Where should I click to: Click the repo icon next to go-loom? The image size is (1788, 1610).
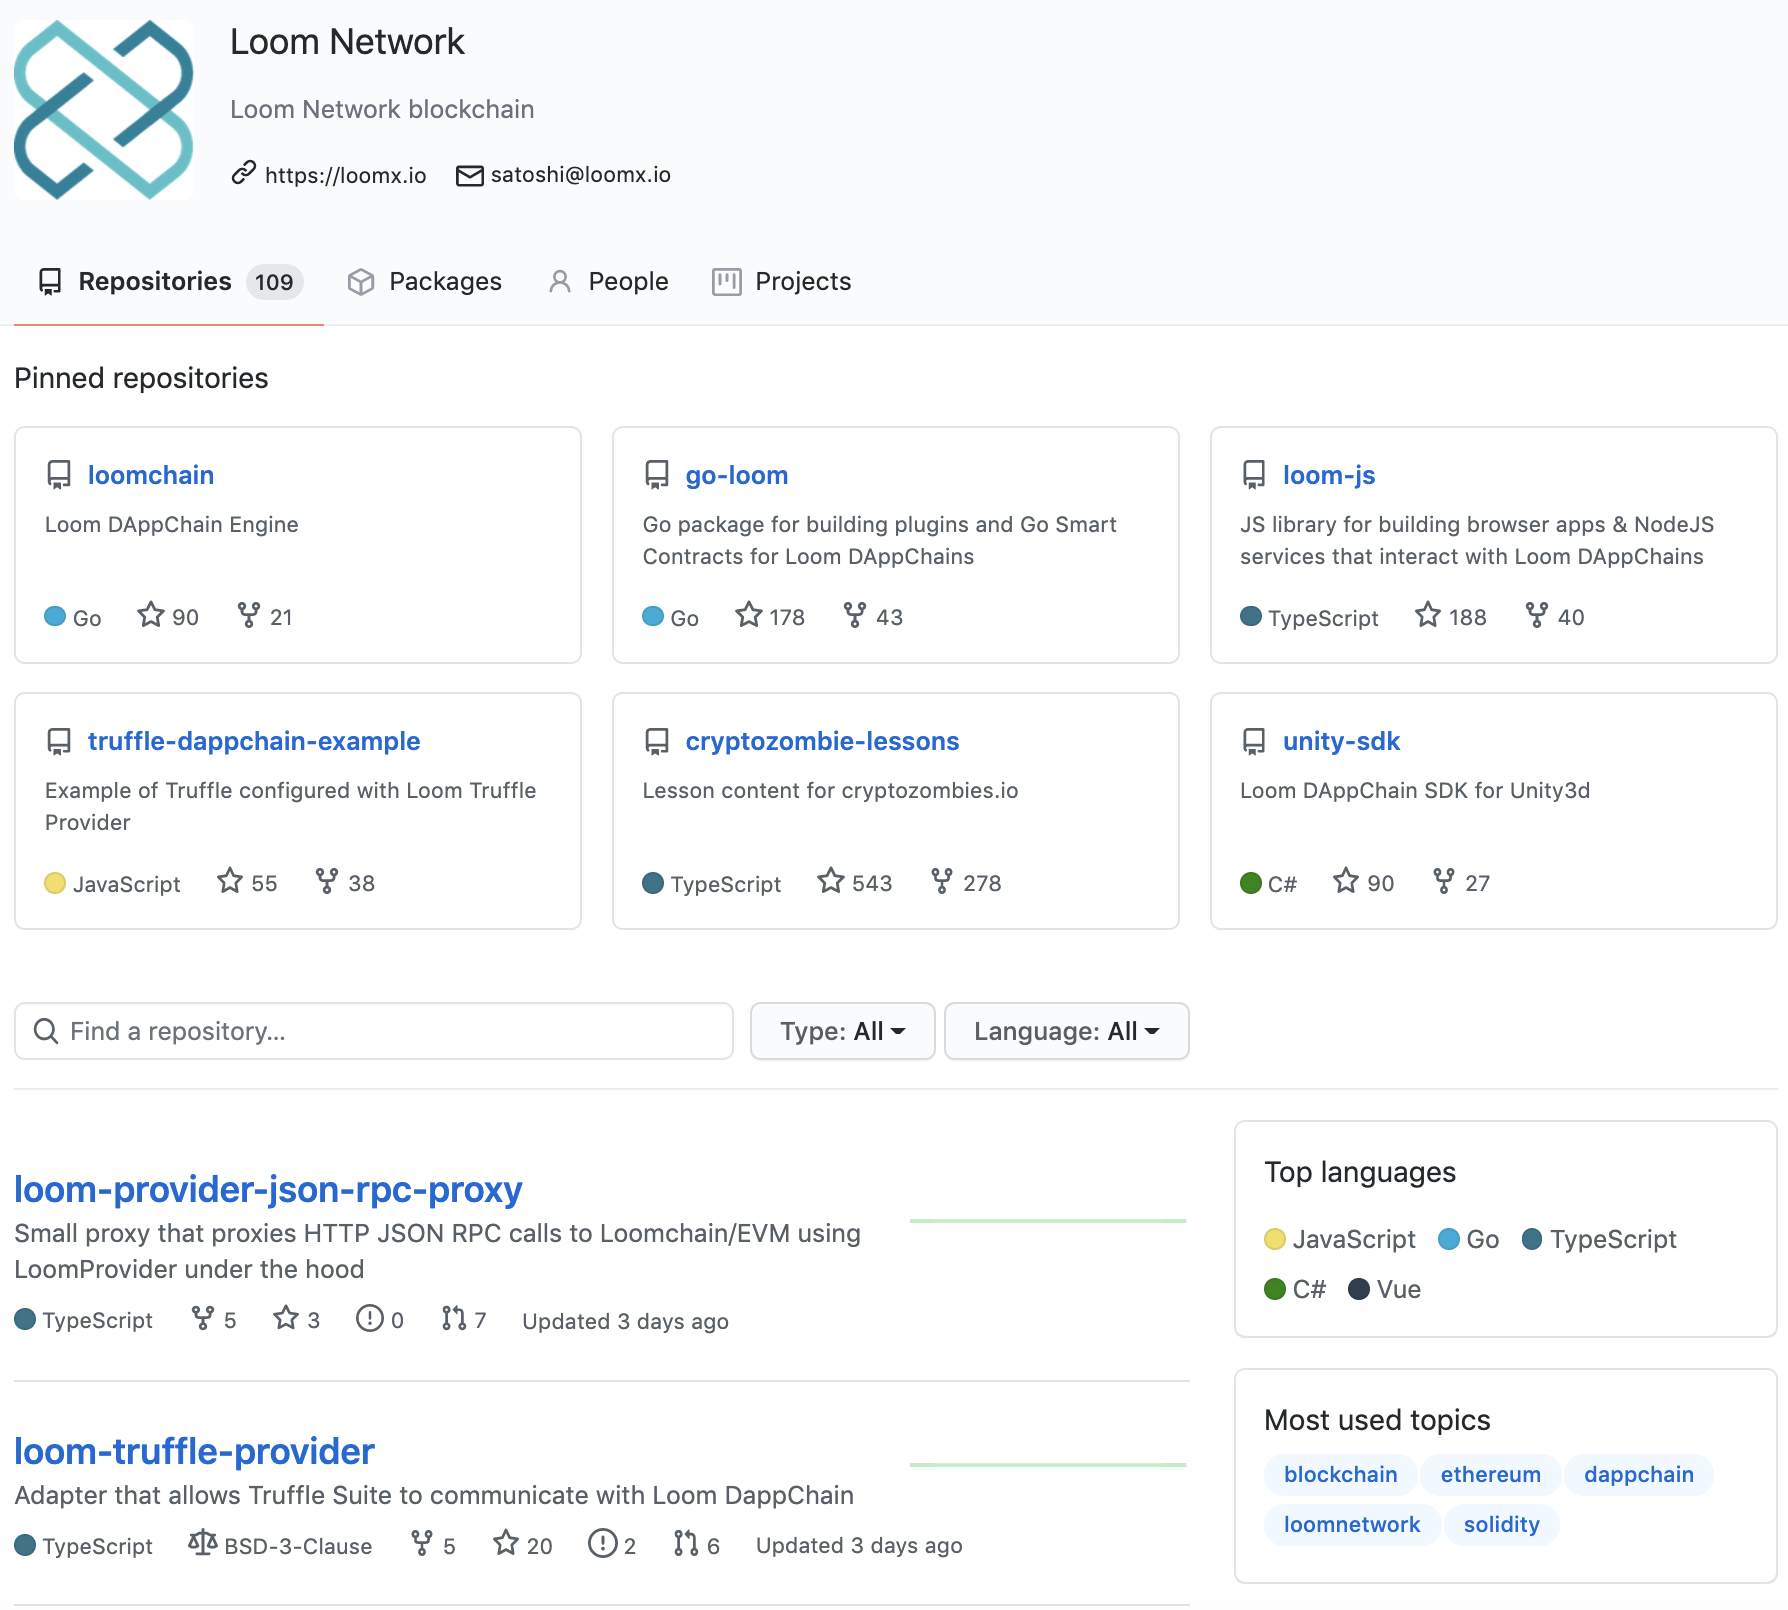tap(657, 475)
